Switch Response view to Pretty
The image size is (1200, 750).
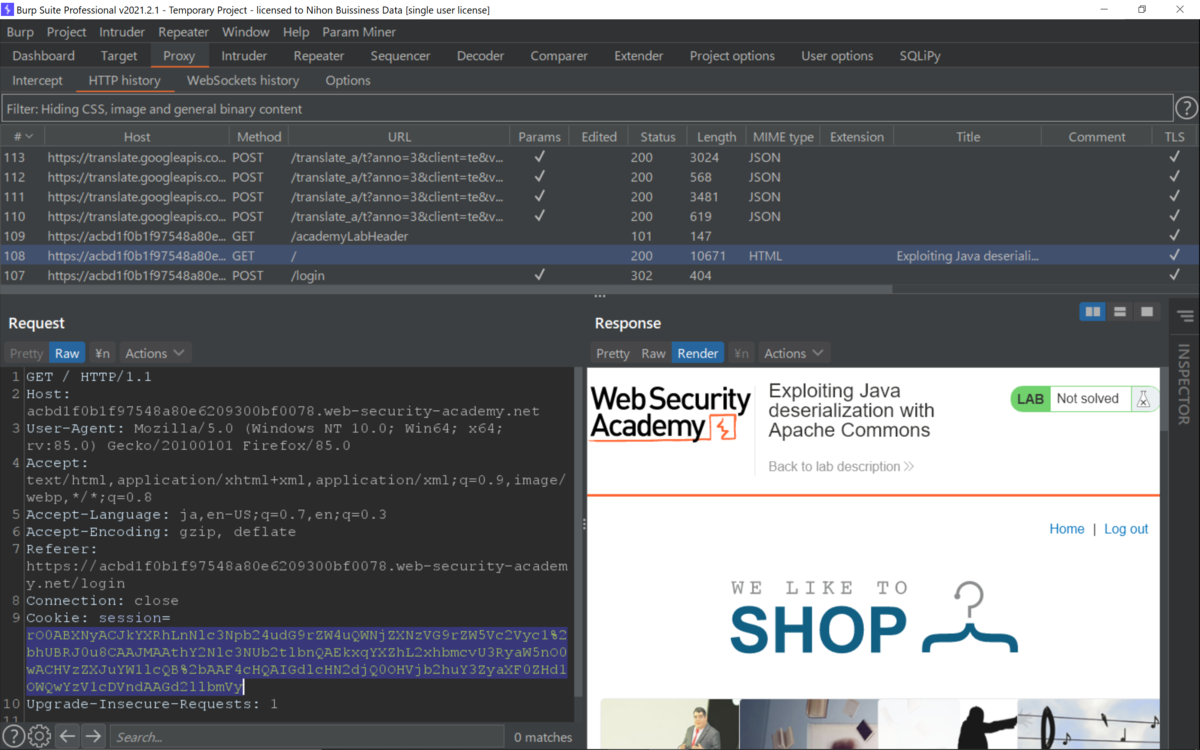pos(613,353)
